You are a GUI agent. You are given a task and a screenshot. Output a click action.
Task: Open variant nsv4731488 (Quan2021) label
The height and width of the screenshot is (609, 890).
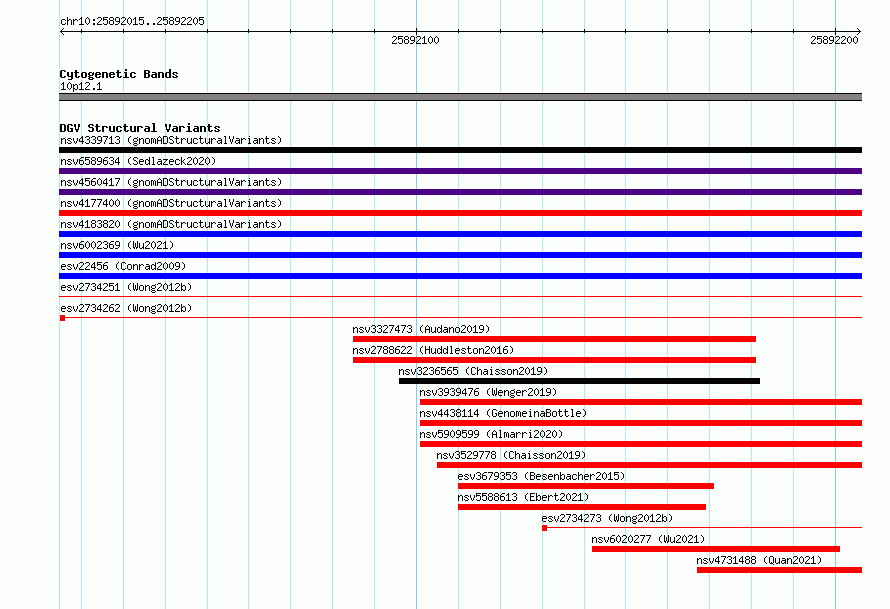[x=759, y=560]
